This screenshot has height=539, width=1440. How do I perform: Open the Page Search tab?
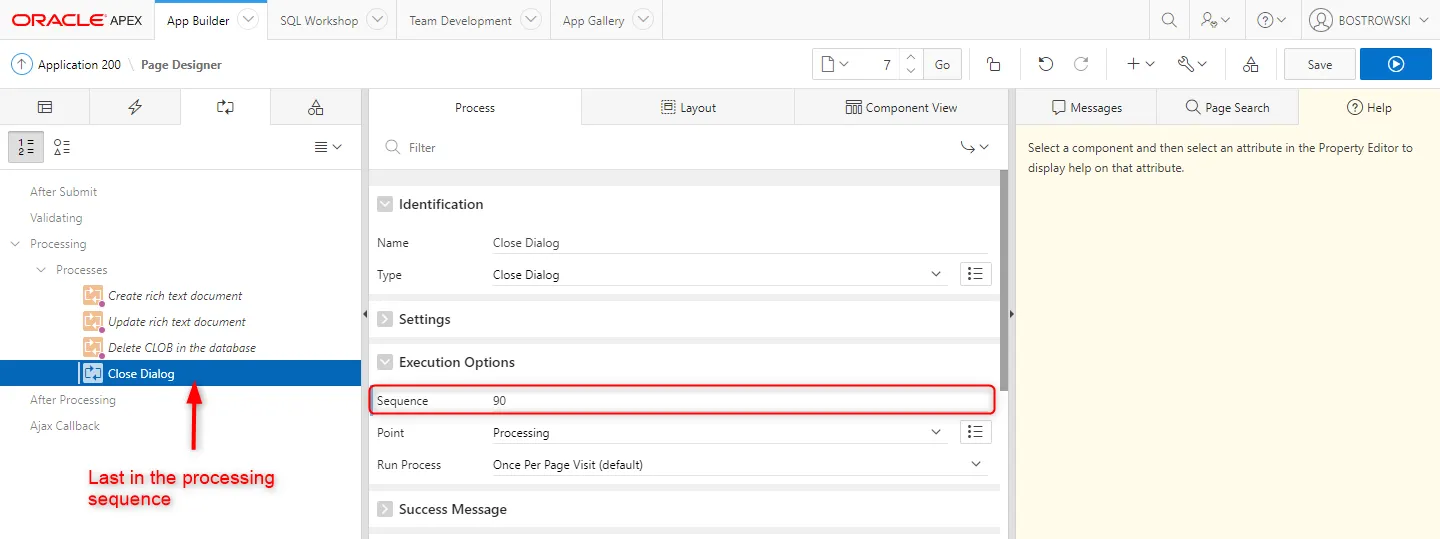click(x=1227, y=107)
